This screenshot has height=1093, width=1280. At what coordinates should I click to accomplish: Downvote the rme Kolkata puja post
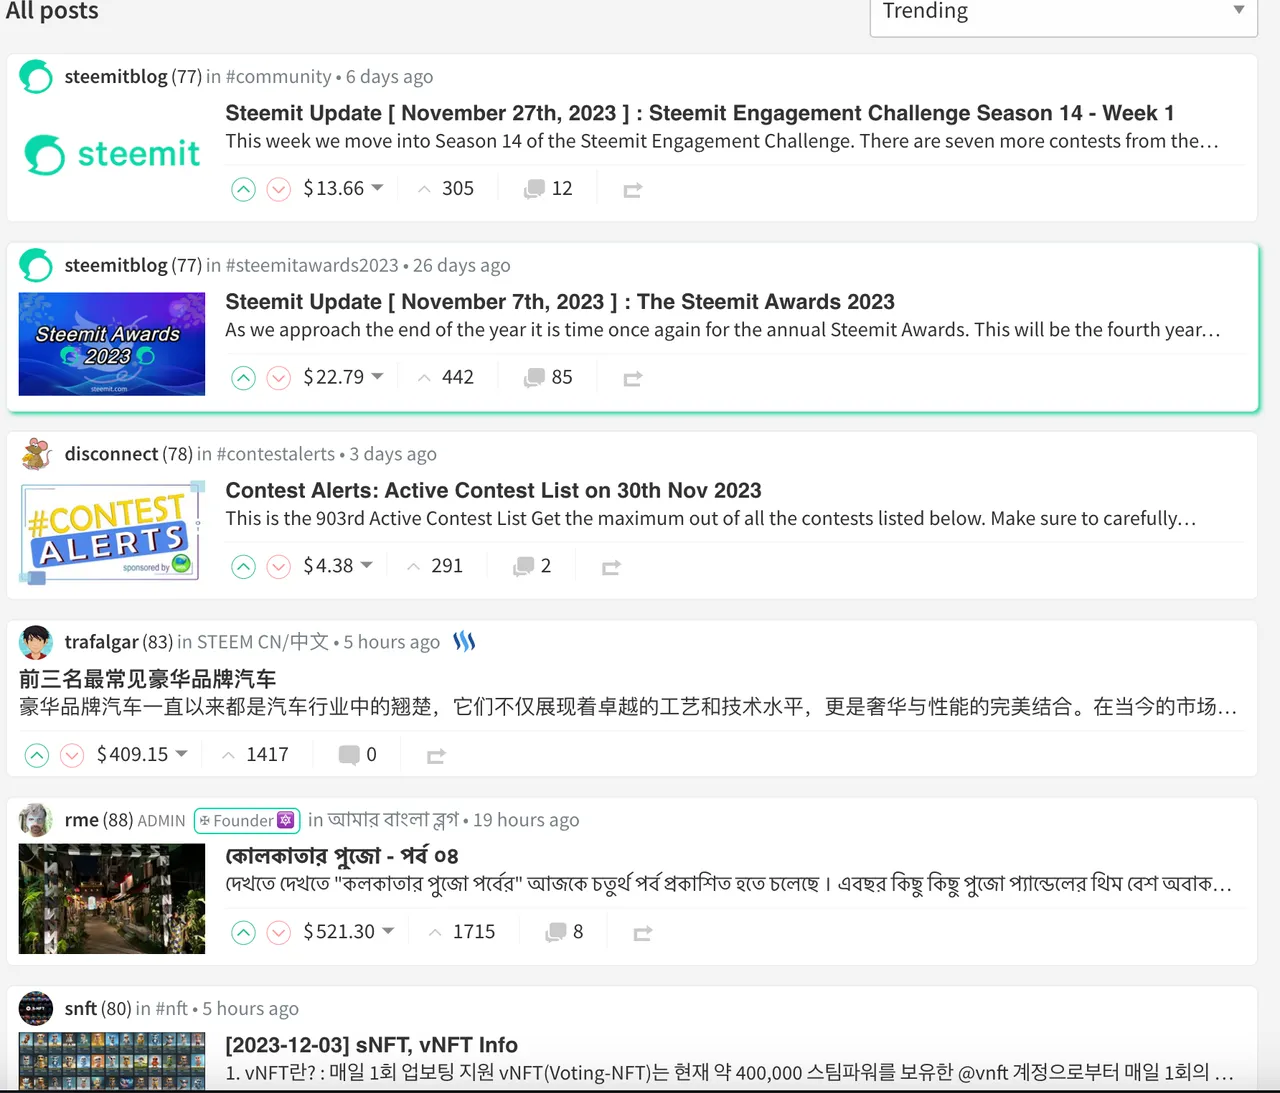[x=279, y=933]
